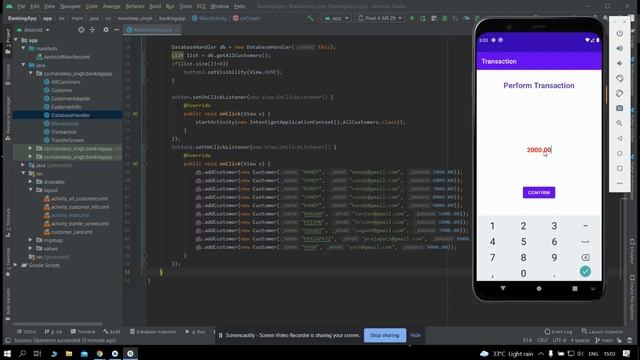640x360 pixels.
Task: Expand the mipmap folder node
Action: 31,240
